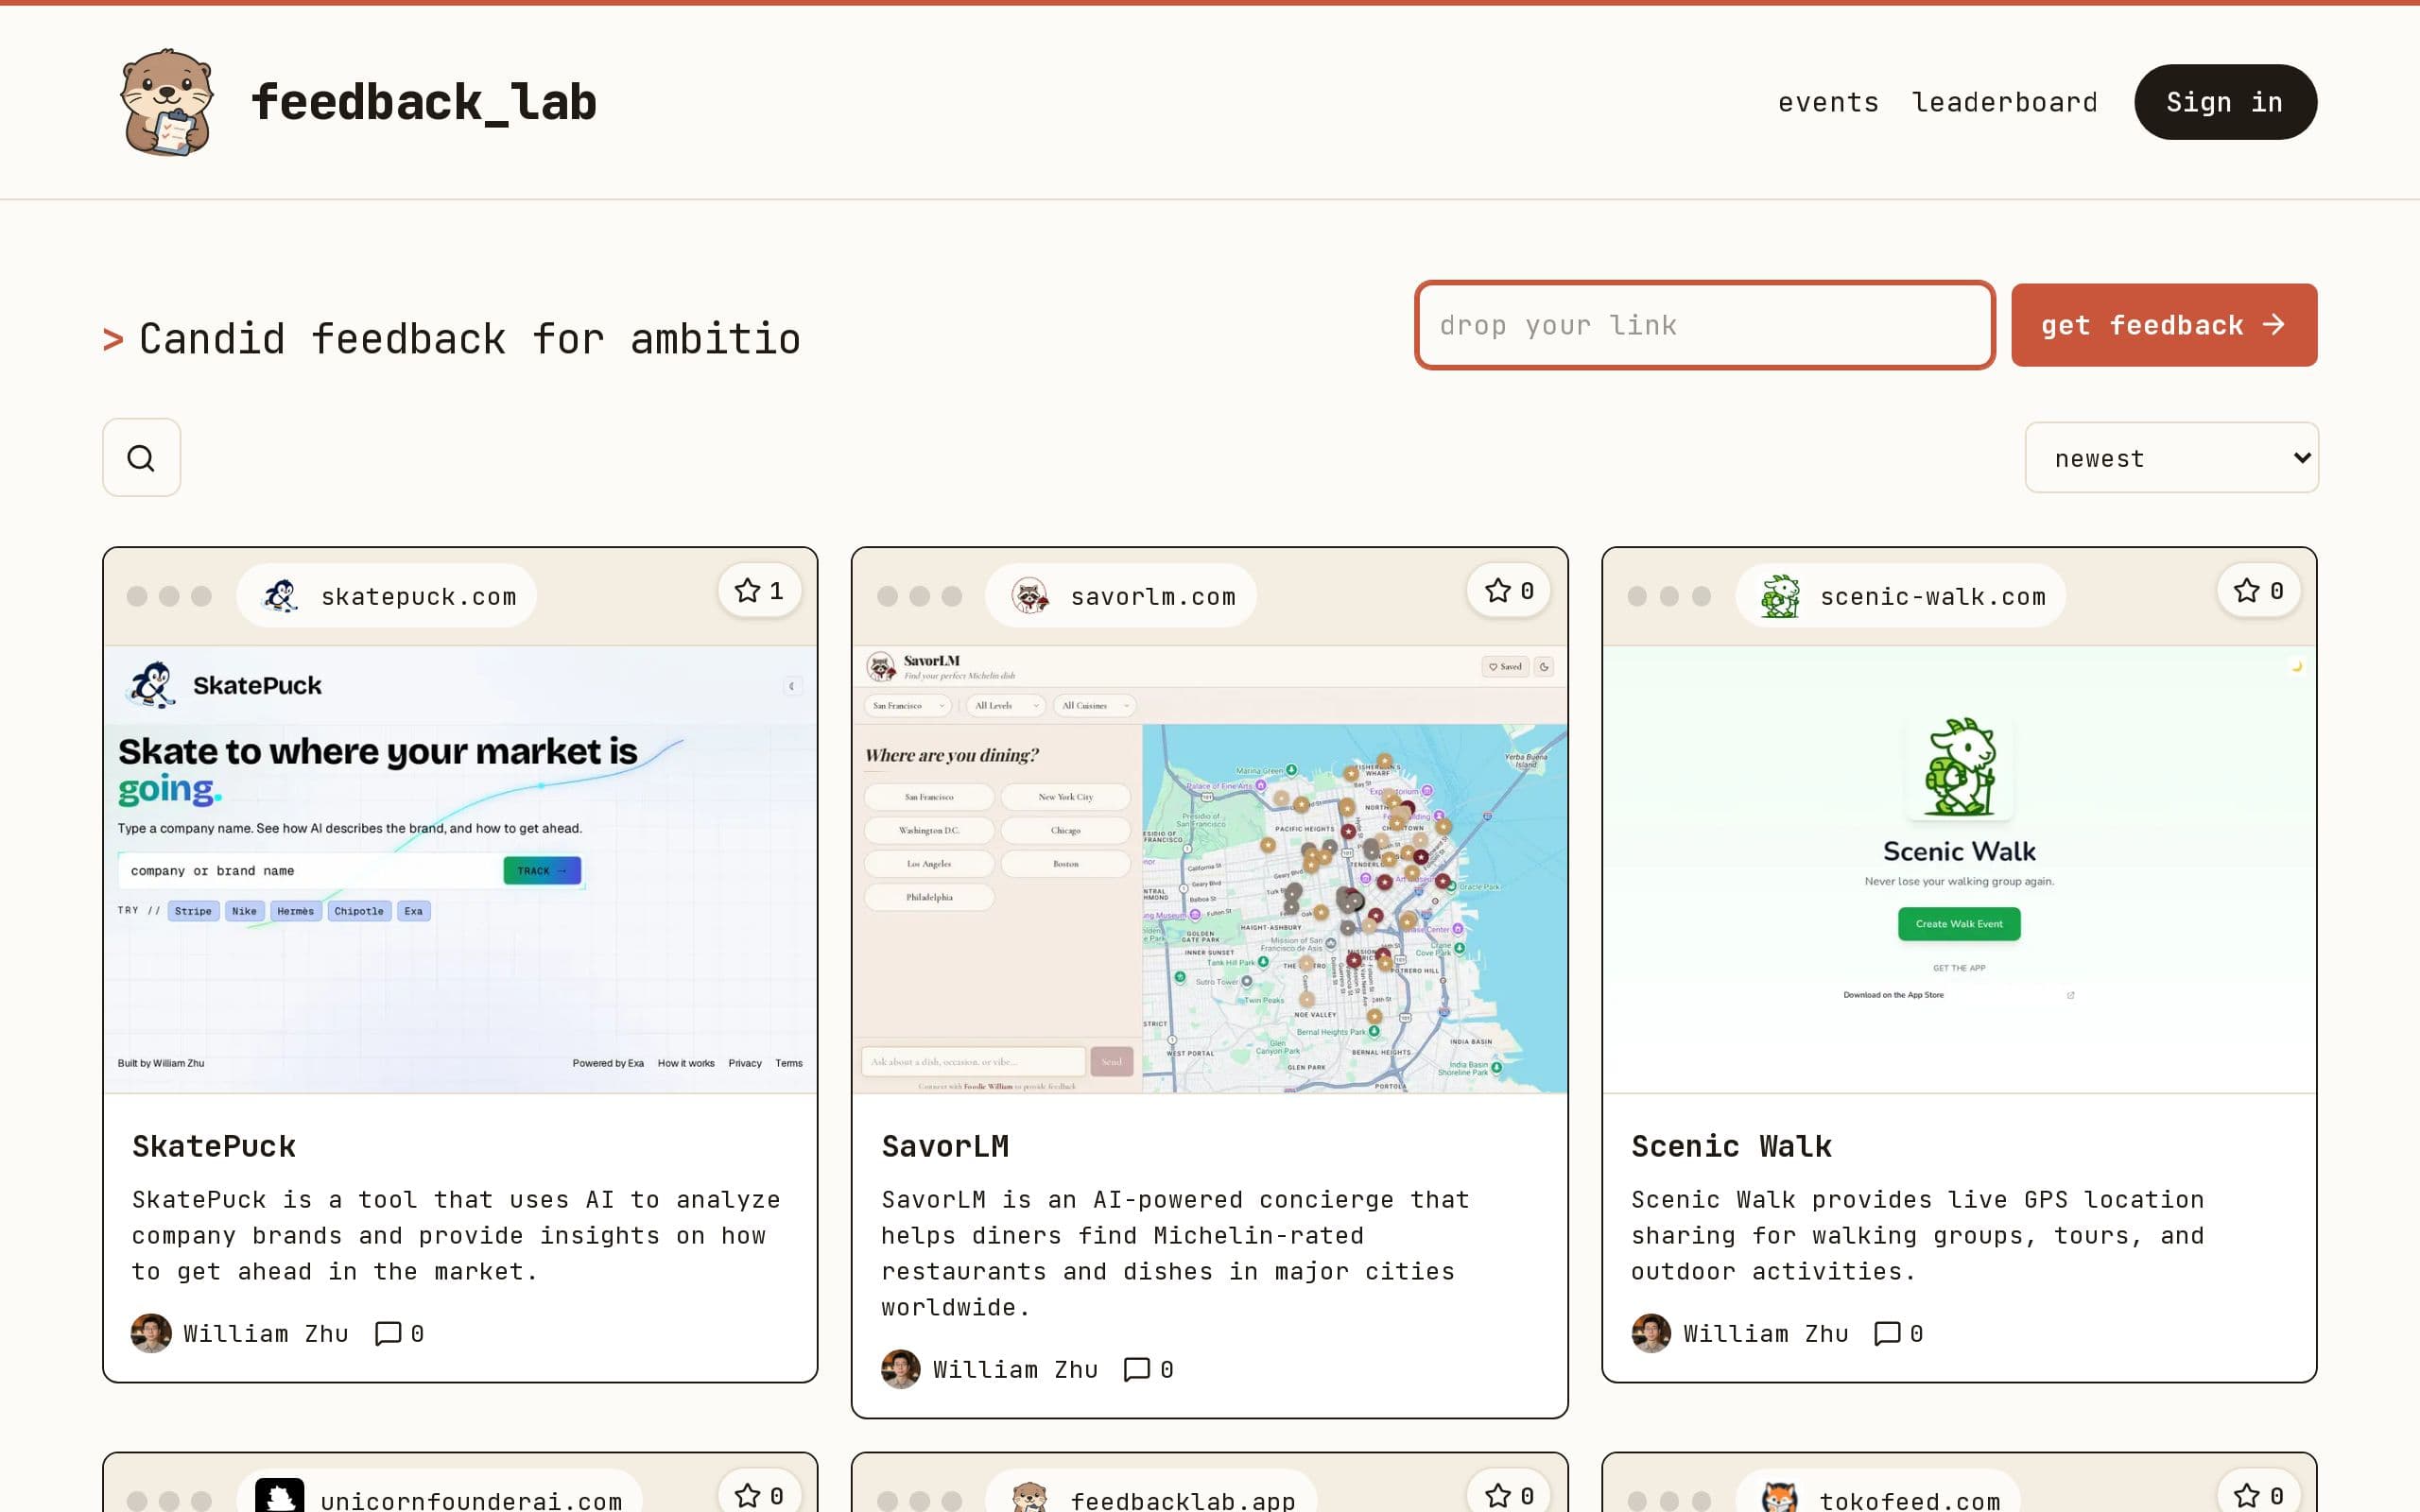Open the skatepuck.com URL pill

point(387,596)
